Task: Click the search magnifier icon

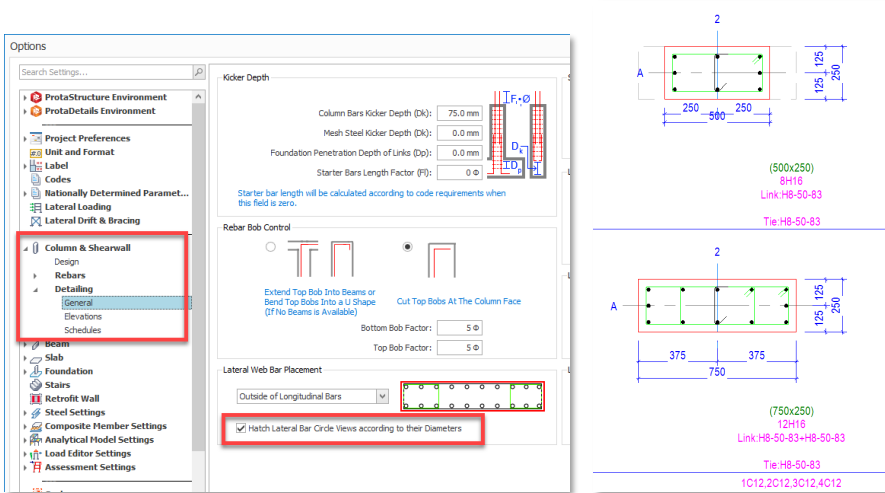Action: point(198,72)
